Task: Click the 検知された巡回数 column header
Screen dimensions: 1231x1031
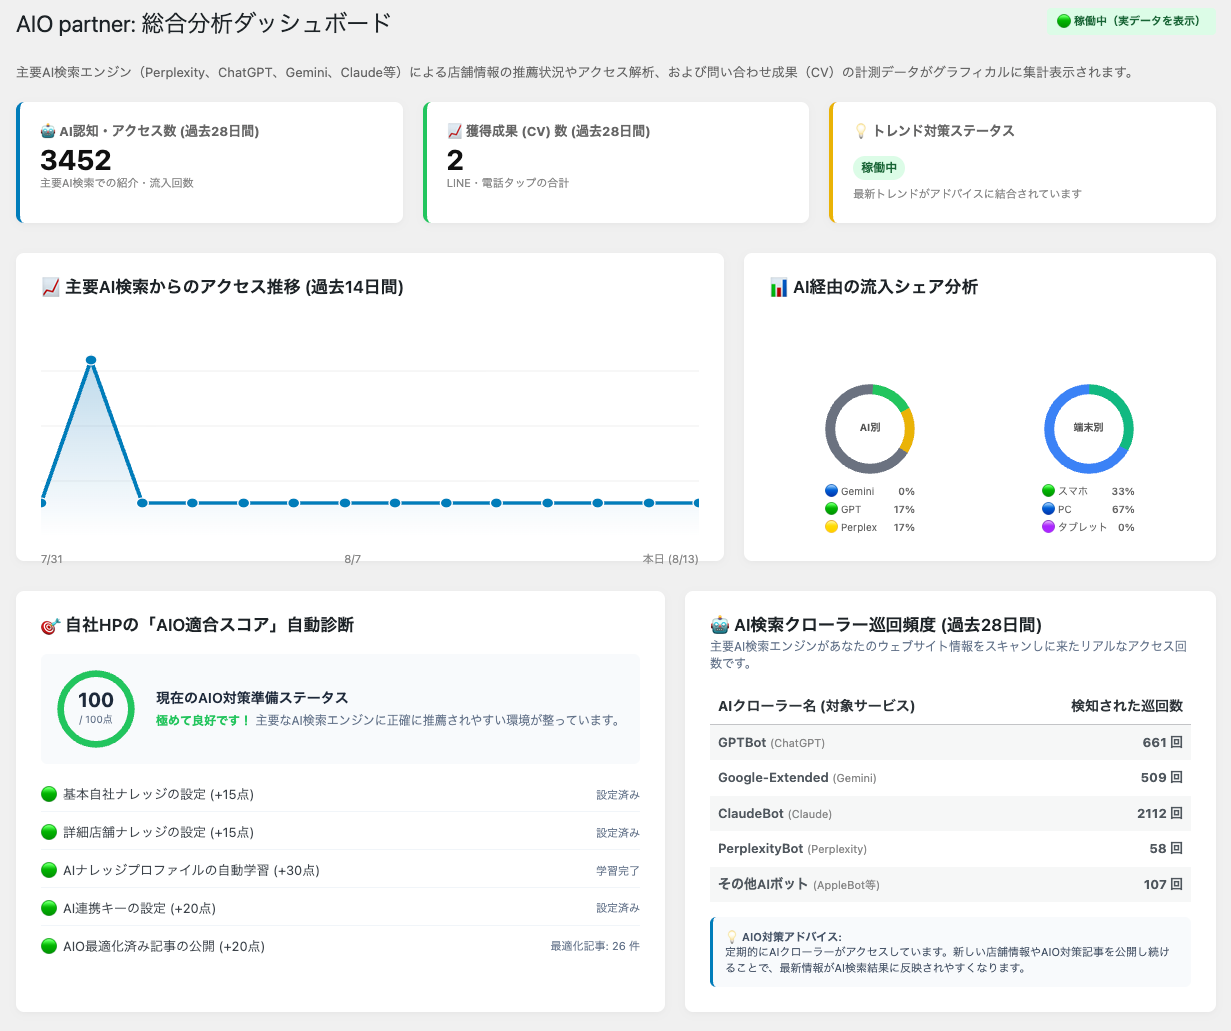Action: [x=1127, y=706]
